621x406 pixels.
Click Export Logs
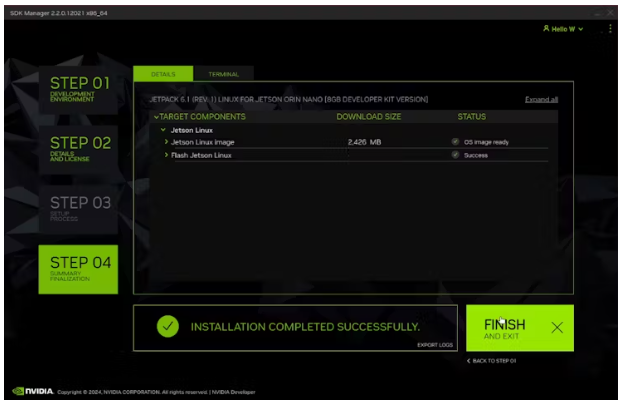tap(435, 345)
